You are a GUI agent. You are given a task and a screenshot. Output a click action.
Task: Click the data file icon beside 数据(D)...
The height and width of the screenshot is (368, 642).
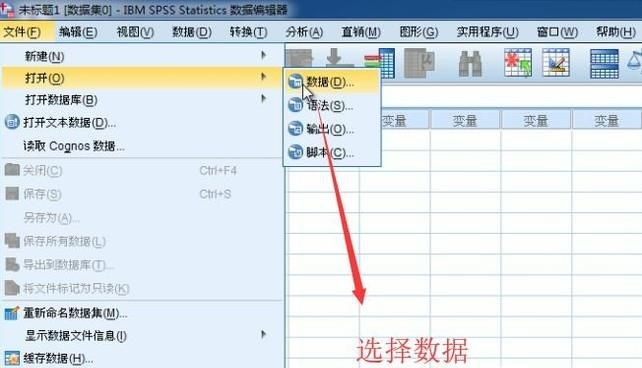[295, 81]
